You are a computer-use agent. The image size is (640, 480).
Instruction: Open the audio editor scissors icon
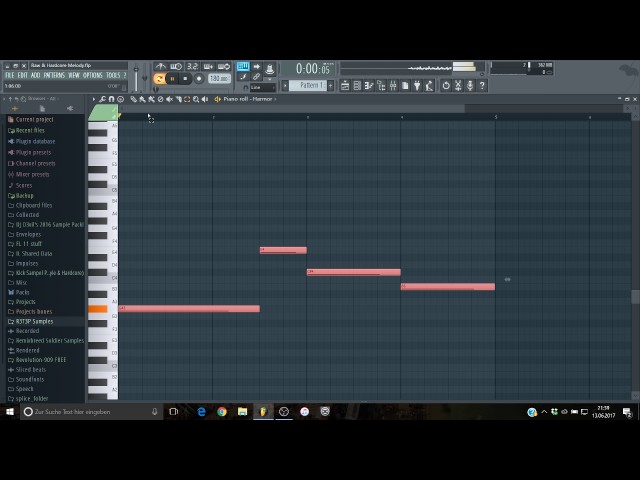(x=458, y=86)
